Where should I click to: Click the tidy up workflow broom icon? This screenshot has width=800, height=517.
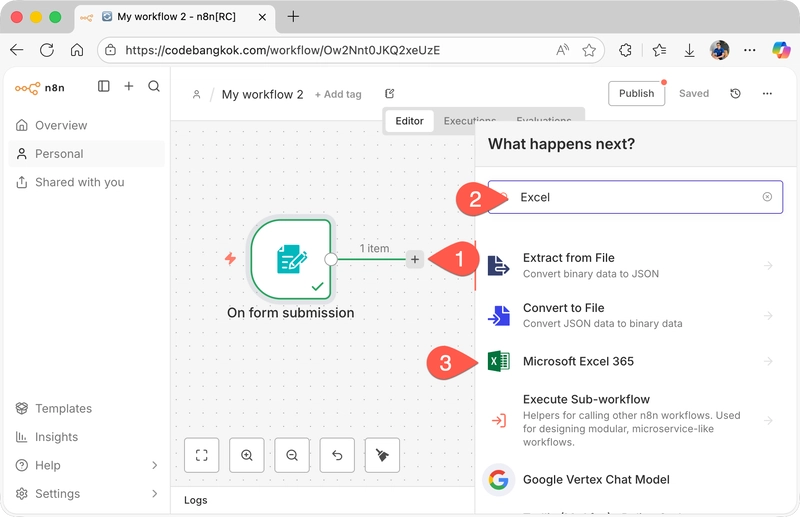click(x=382, y=455)
